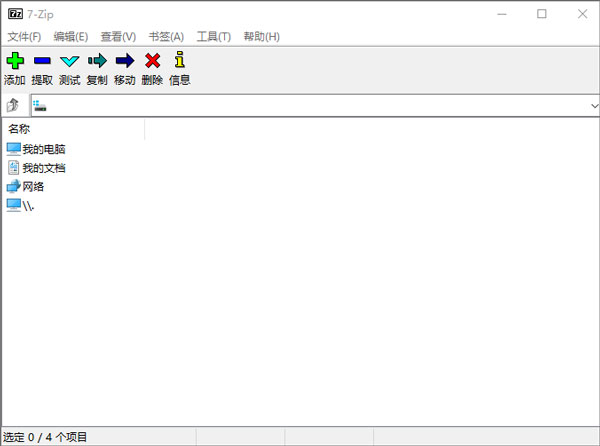
Task: Click the 复制 (Copy) arrow icon
Action: (x=97, y=60)
